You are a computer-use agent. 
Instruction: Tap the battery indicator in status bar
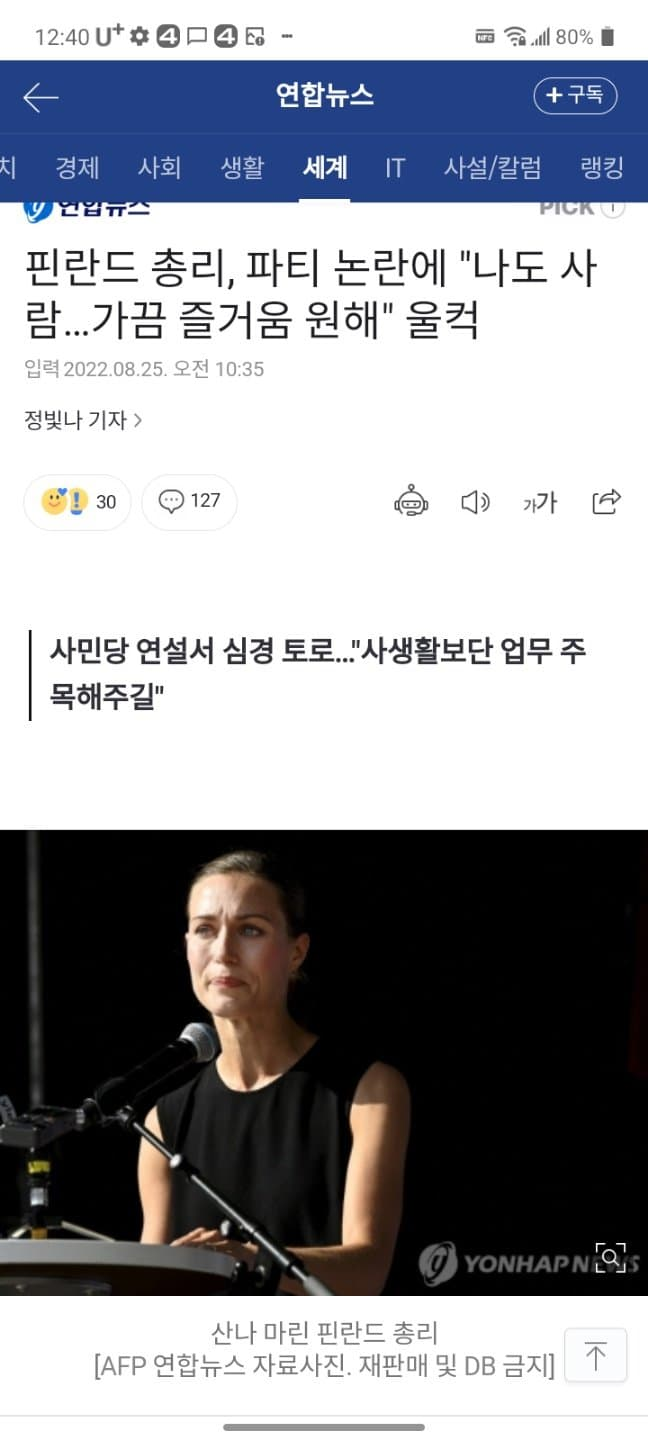coord(608,37)
